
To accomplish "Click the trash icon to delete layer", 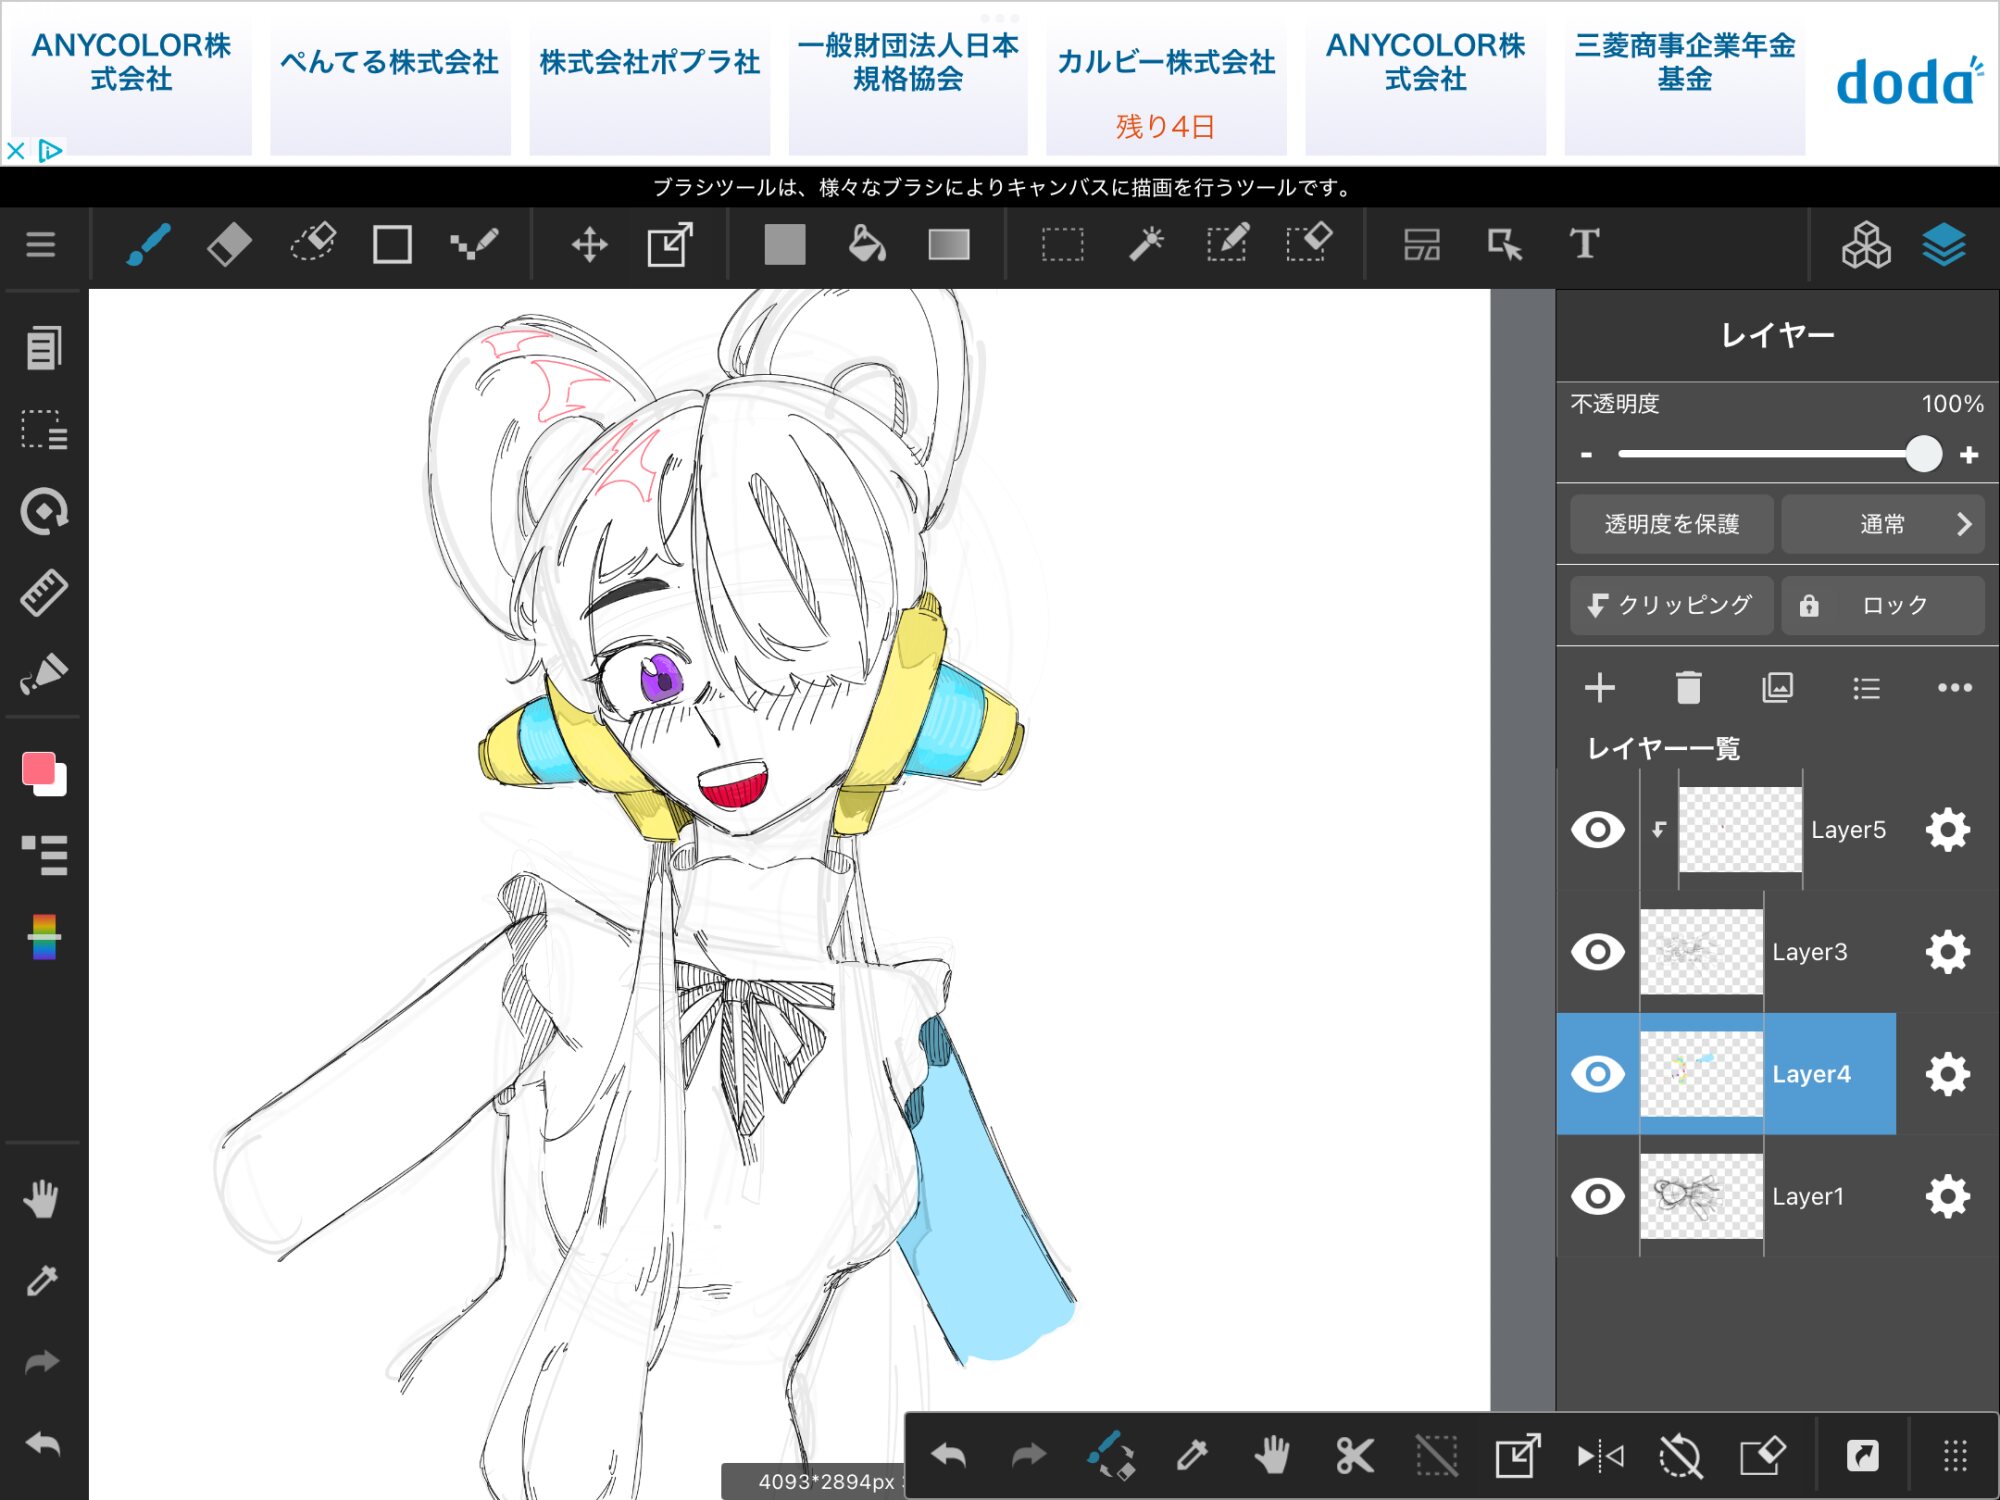I will [x=1688, y=688].
